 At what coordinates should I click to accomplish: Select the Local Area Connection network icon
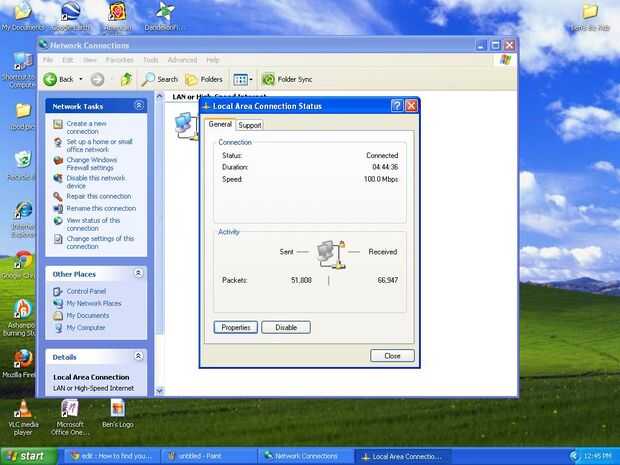click(186, 126)
